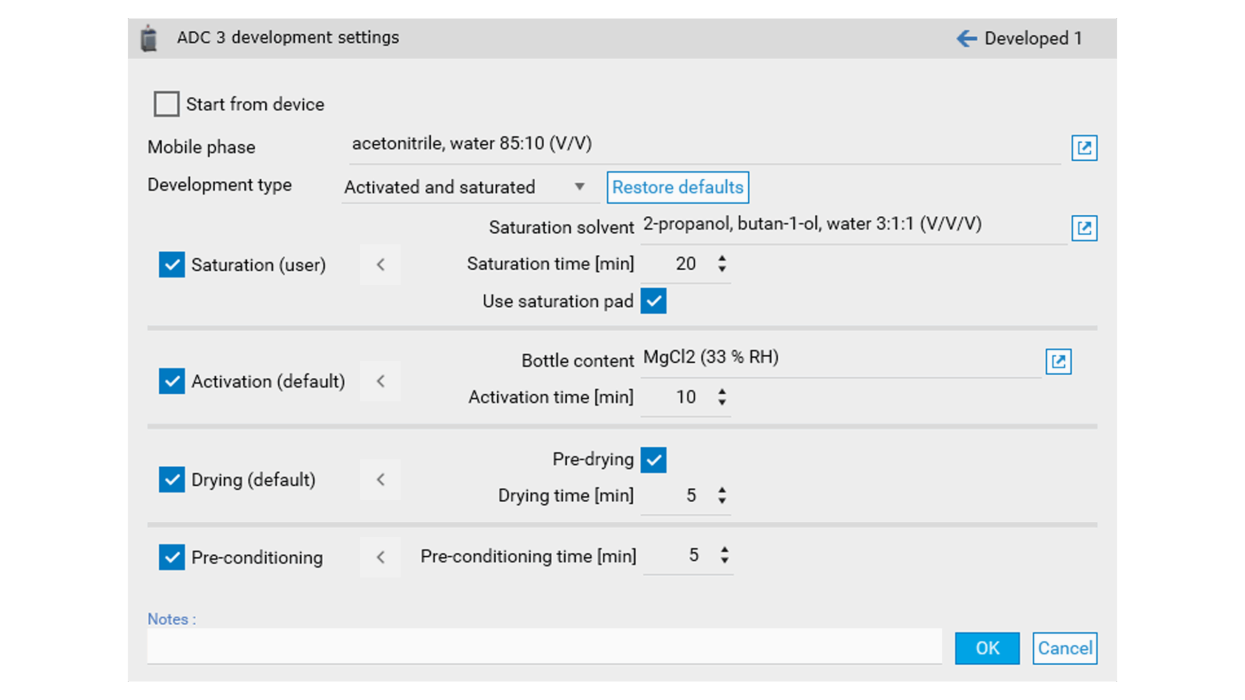Collapse the Activation section with its chevron
Image resolution: width=1245 pixels, height=700 pixels.
click(380, 381)
